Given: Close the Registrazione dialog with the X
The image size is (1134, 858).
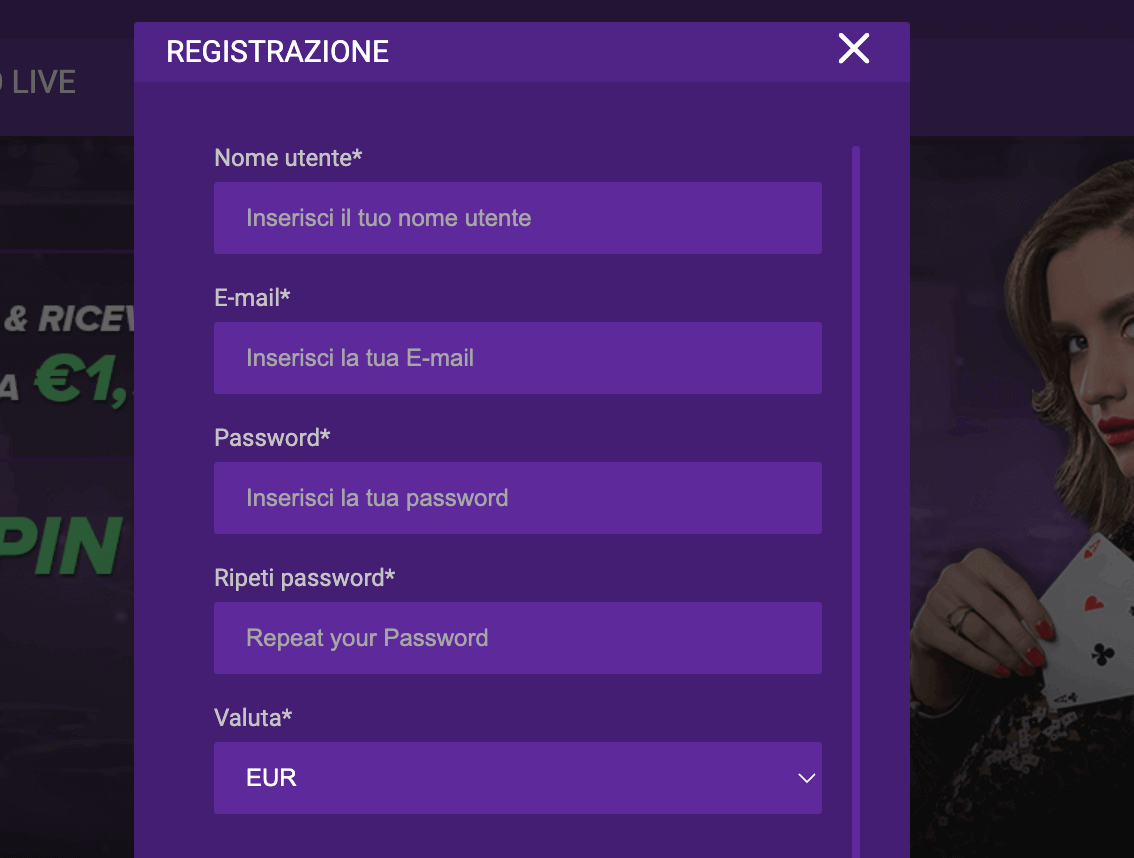Looking at the screenshot, I should (853, 48).
